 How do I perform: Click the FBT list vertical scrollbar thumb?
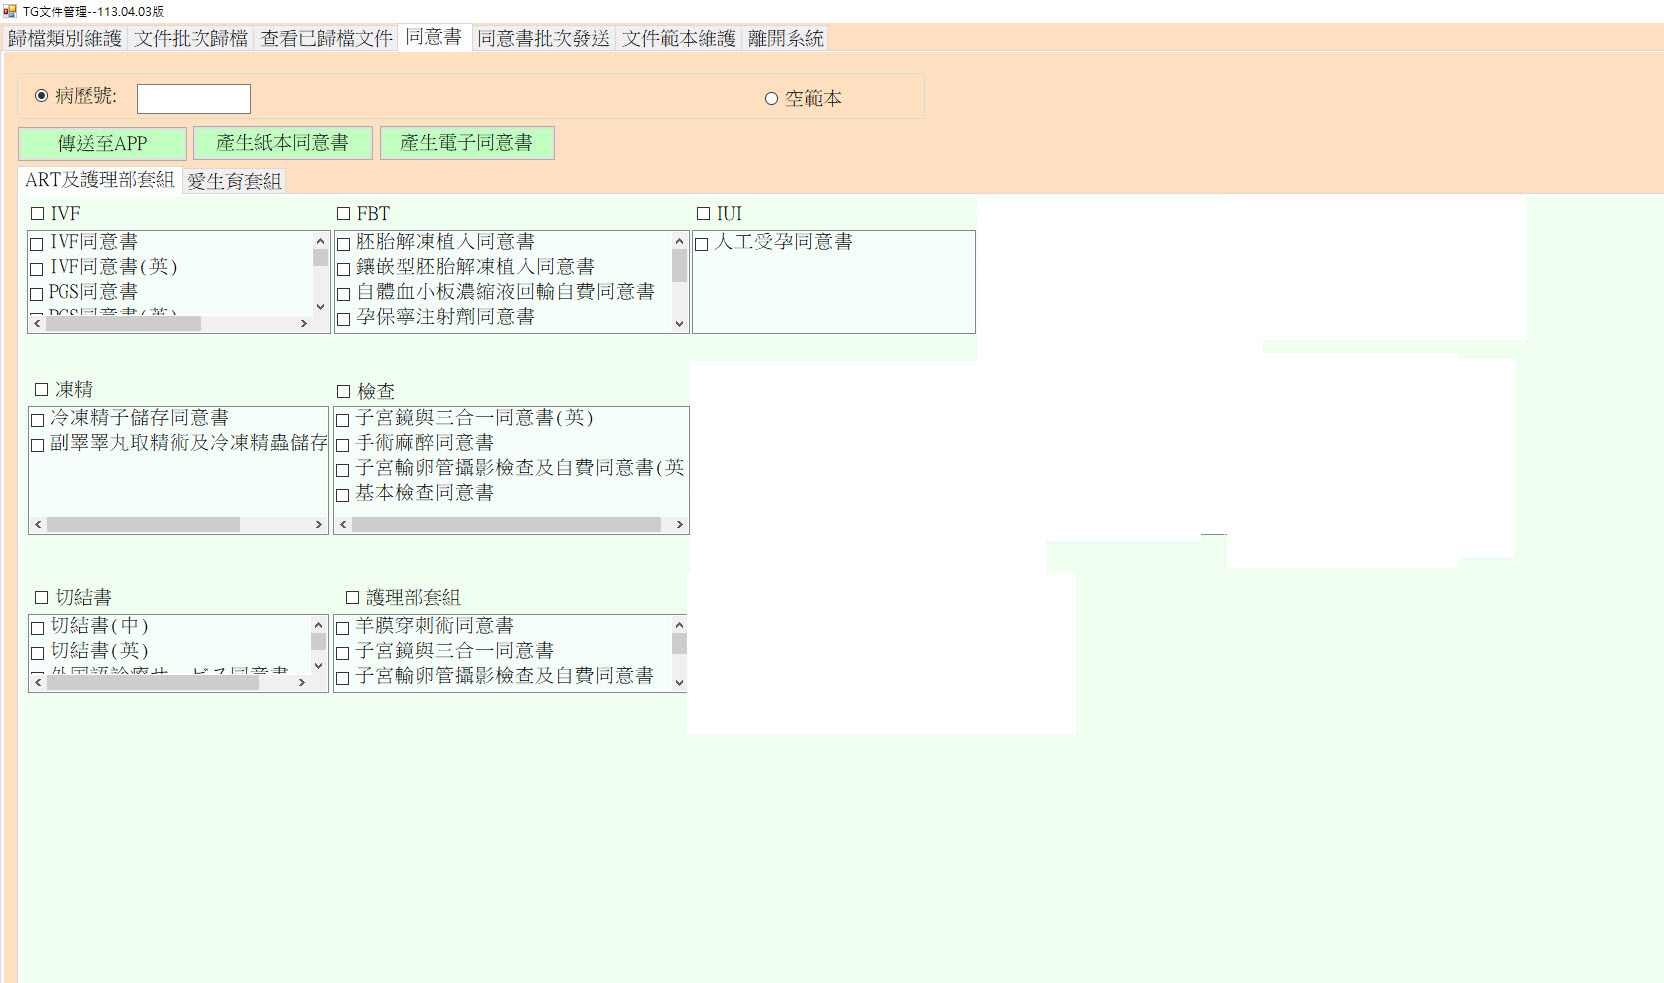[x=679, y=266]
